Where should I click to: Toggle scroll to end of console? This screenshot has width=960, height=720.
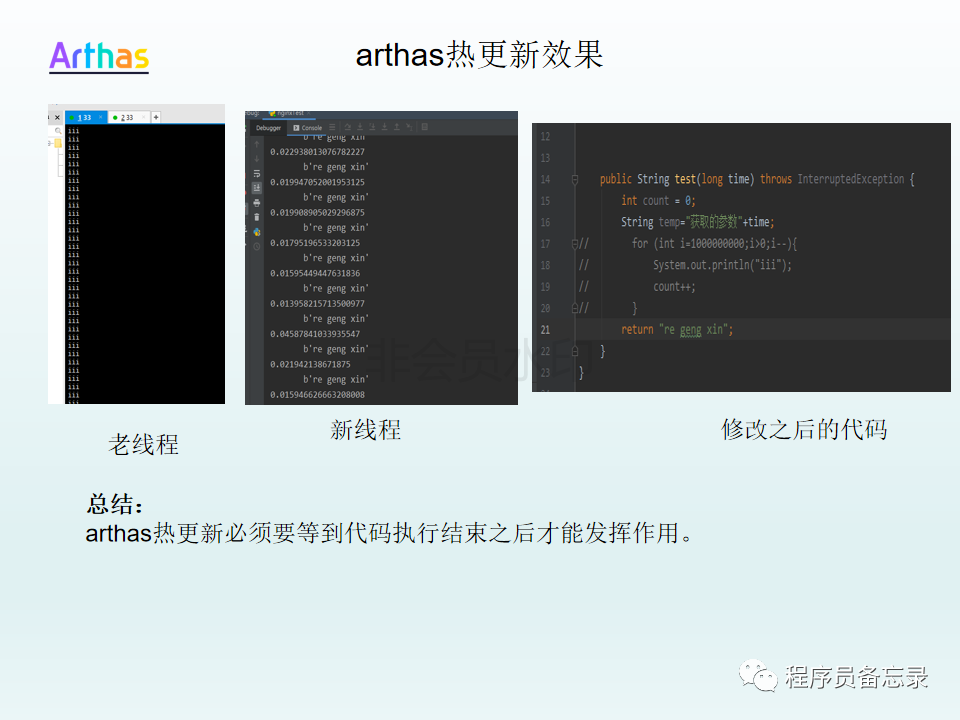pos(257,188)
